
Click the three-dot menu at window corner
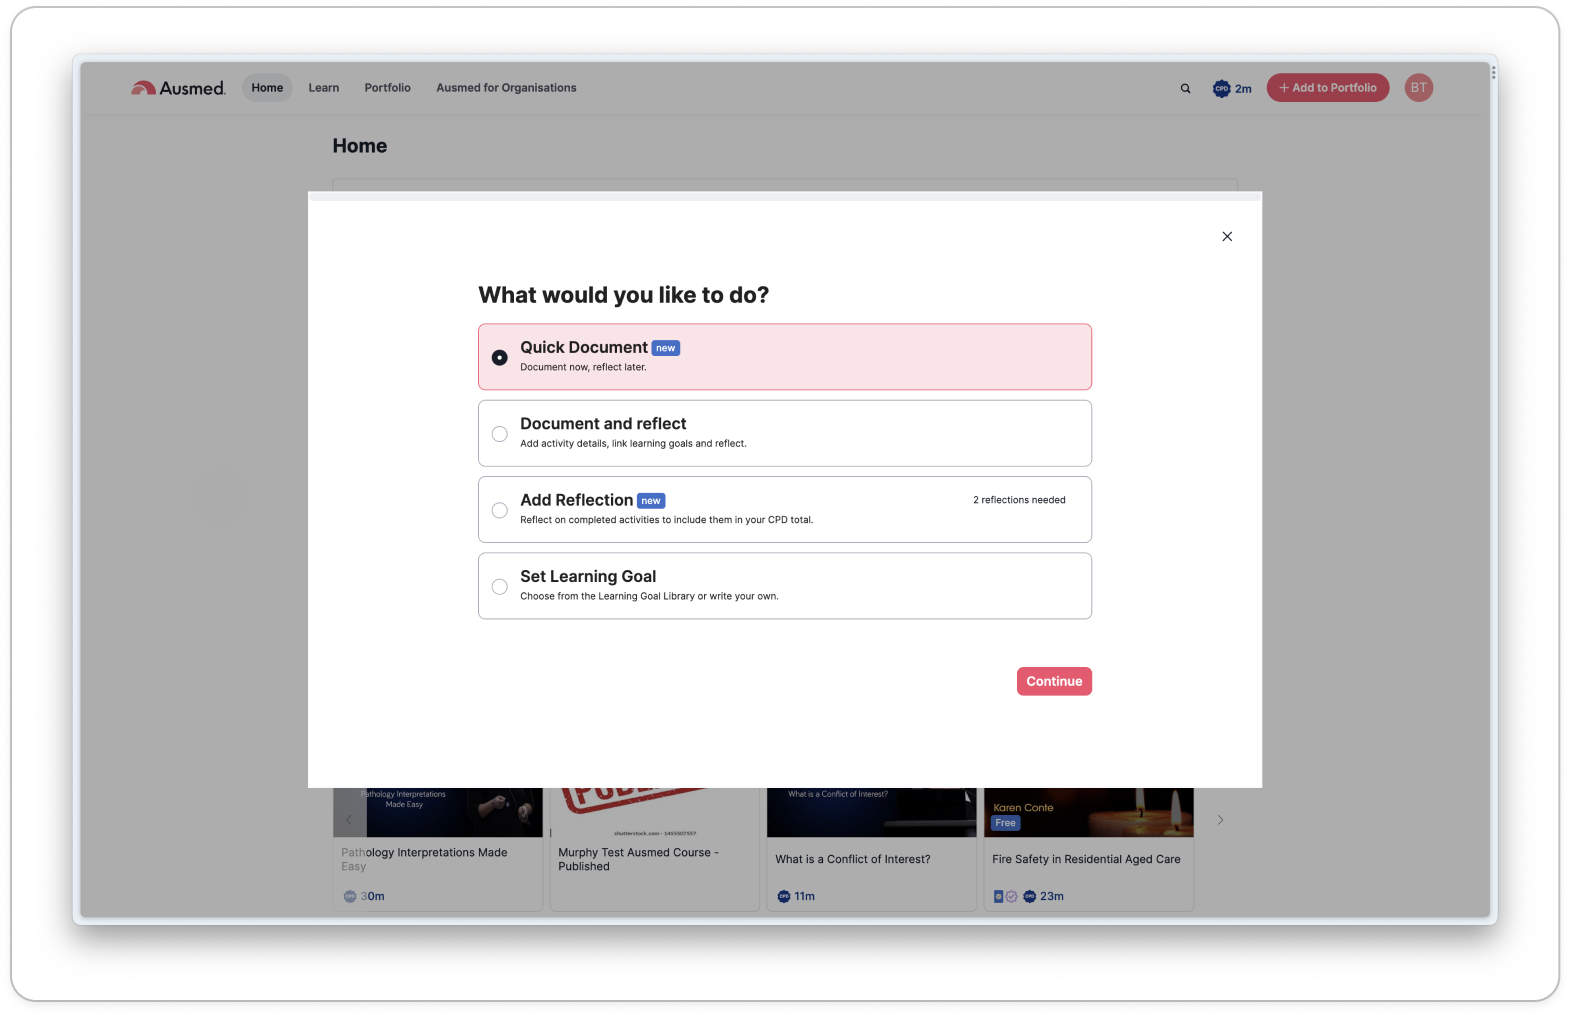(x=1493, y=72)
